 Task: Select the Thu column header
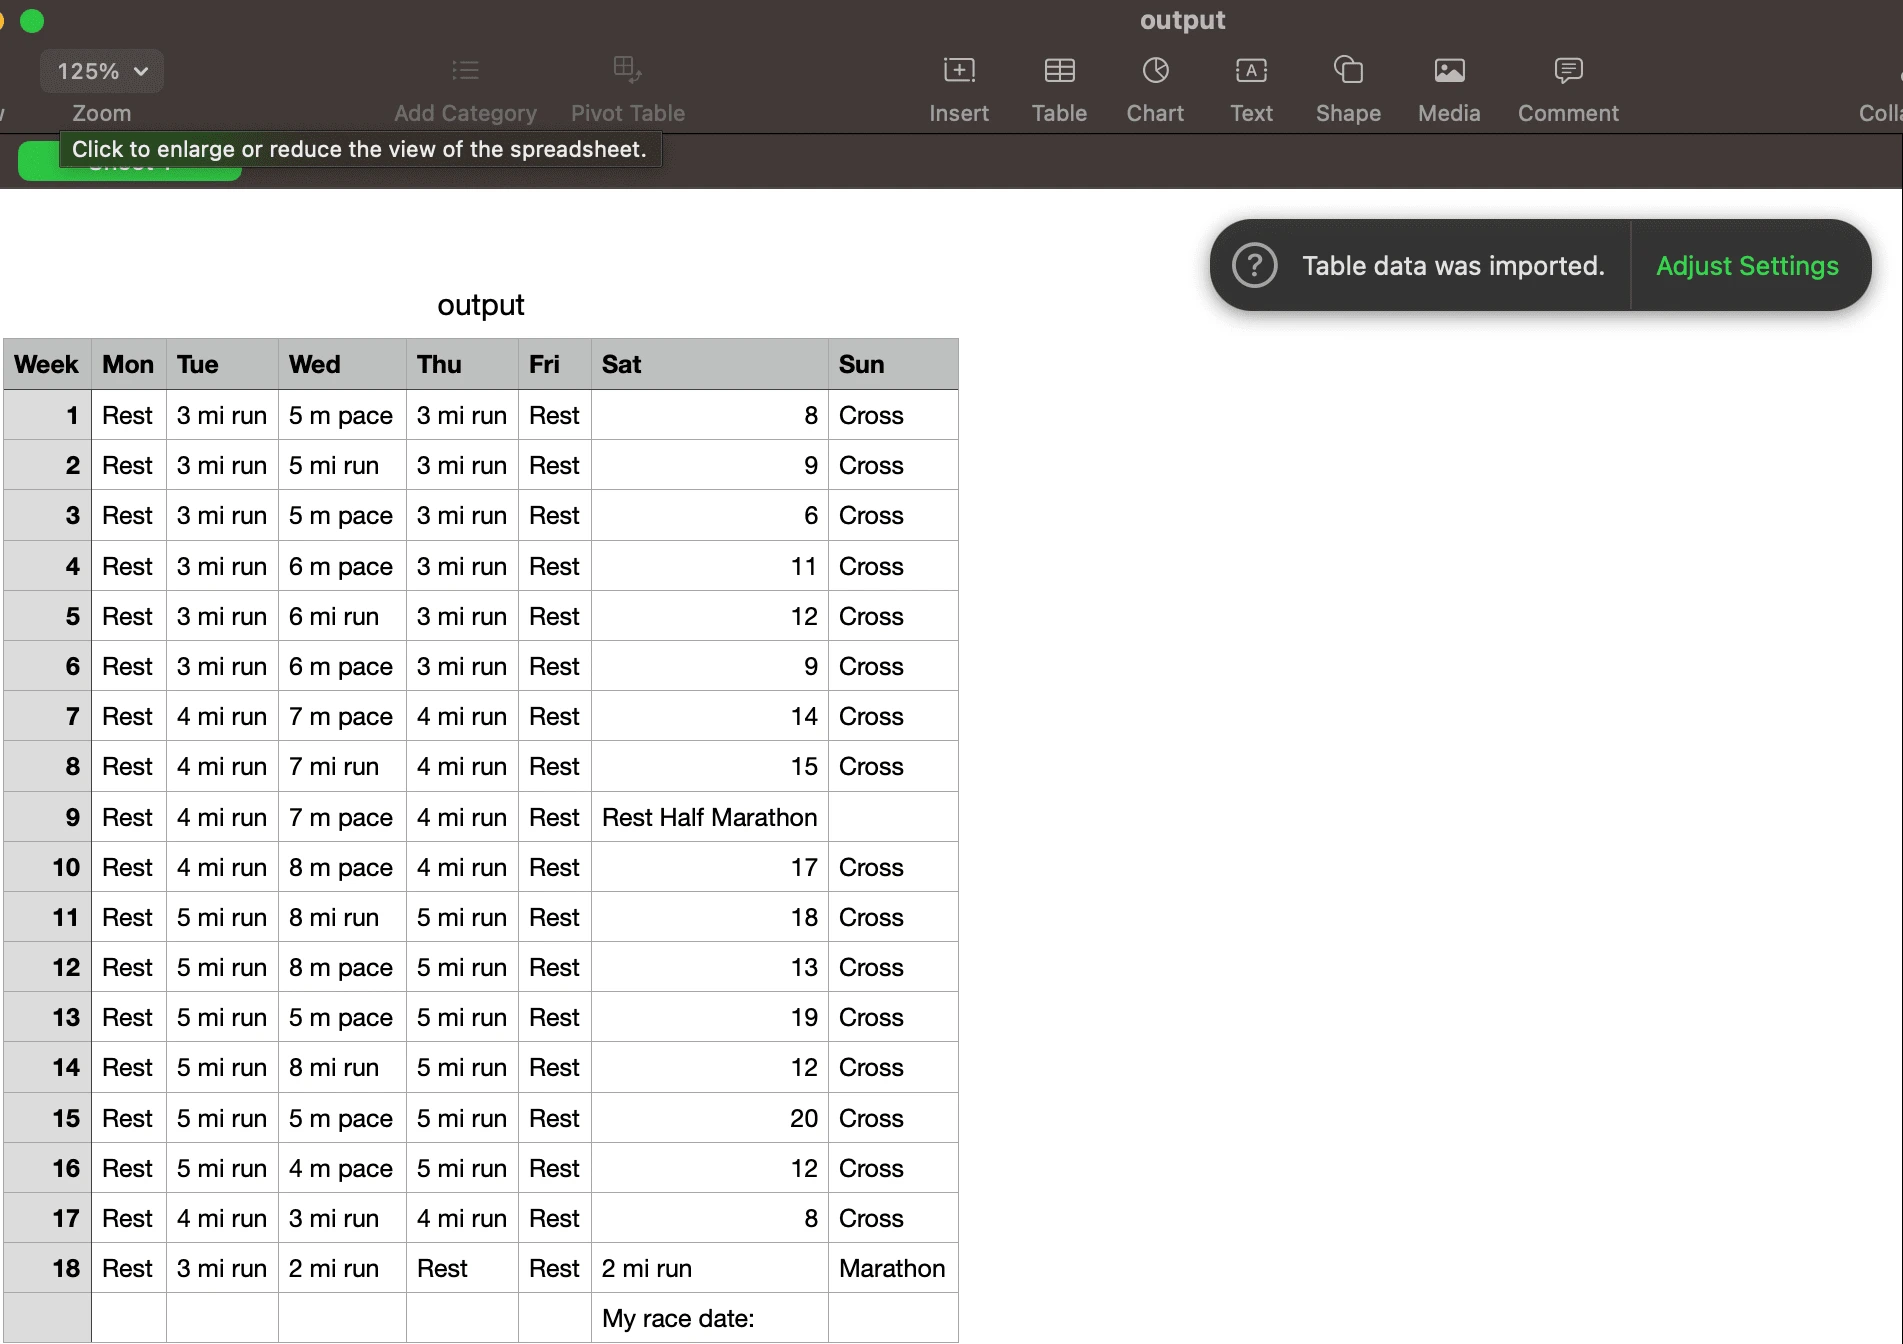pos(462,364)
